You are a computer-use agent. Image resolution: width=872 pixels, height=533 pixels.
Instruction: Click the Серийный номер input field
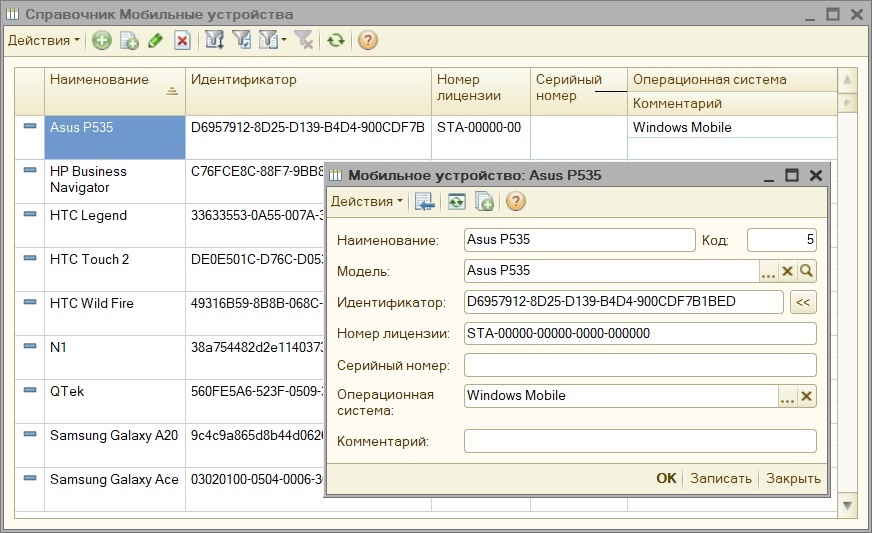[640, 365]
